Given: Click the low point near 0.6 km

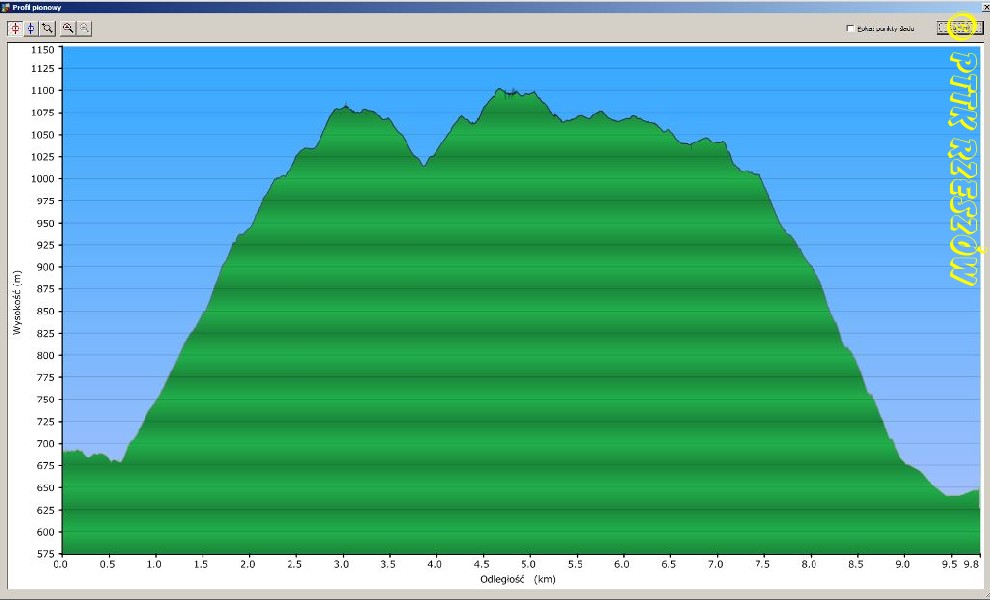Looking at the screenshot, I should (x=118, y=461).
